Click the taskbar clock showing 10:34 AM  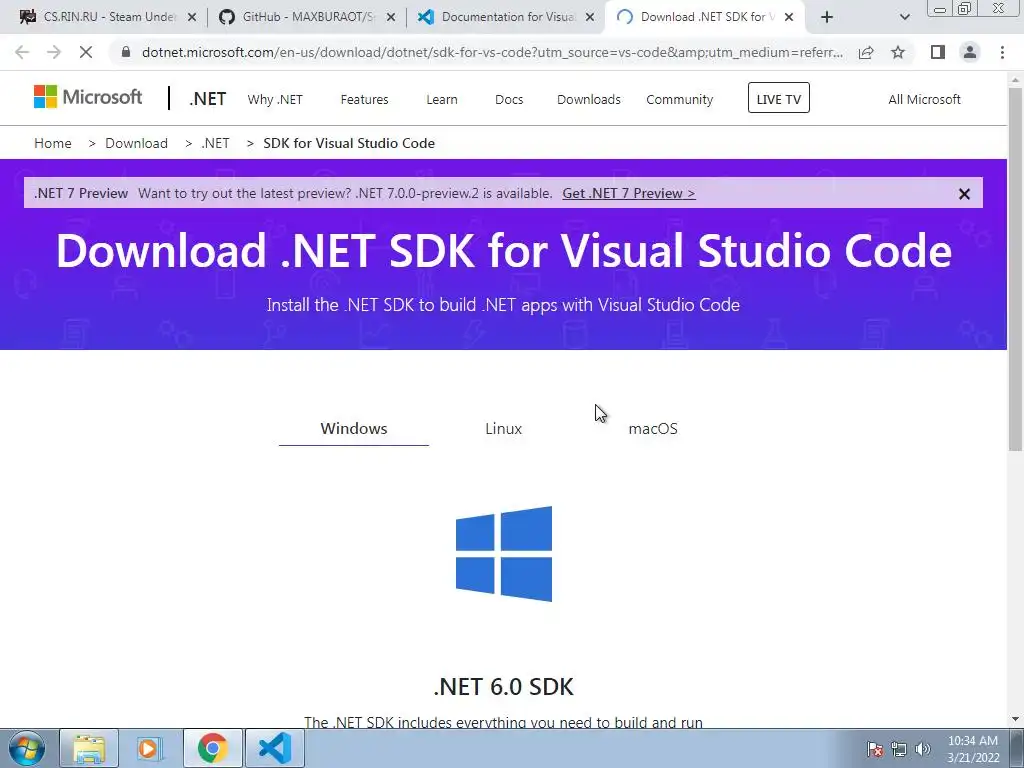pos(973,749)
